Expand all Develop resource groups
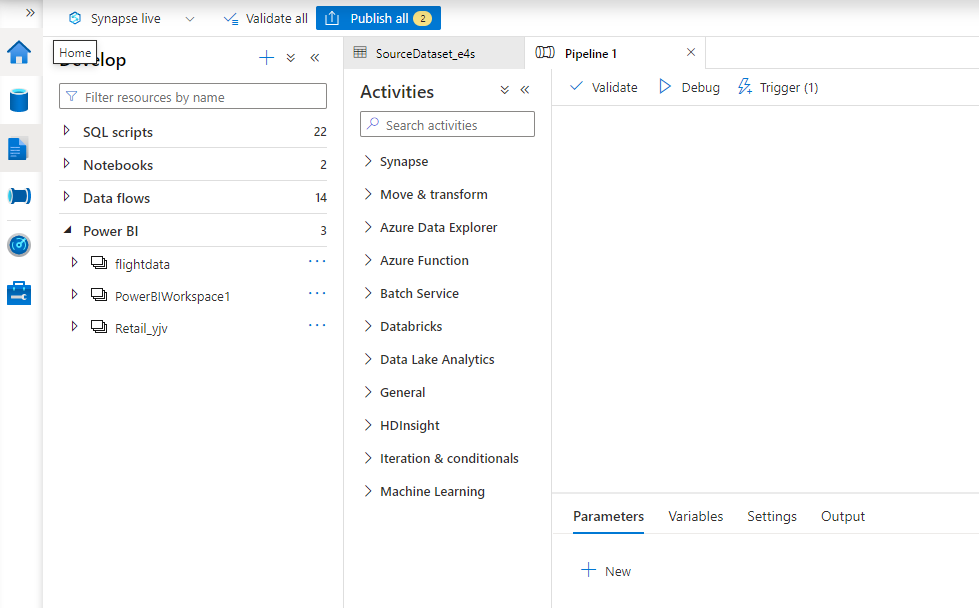Screen dimensions: 979x608 pyautogui.click(x=291, y=58)
